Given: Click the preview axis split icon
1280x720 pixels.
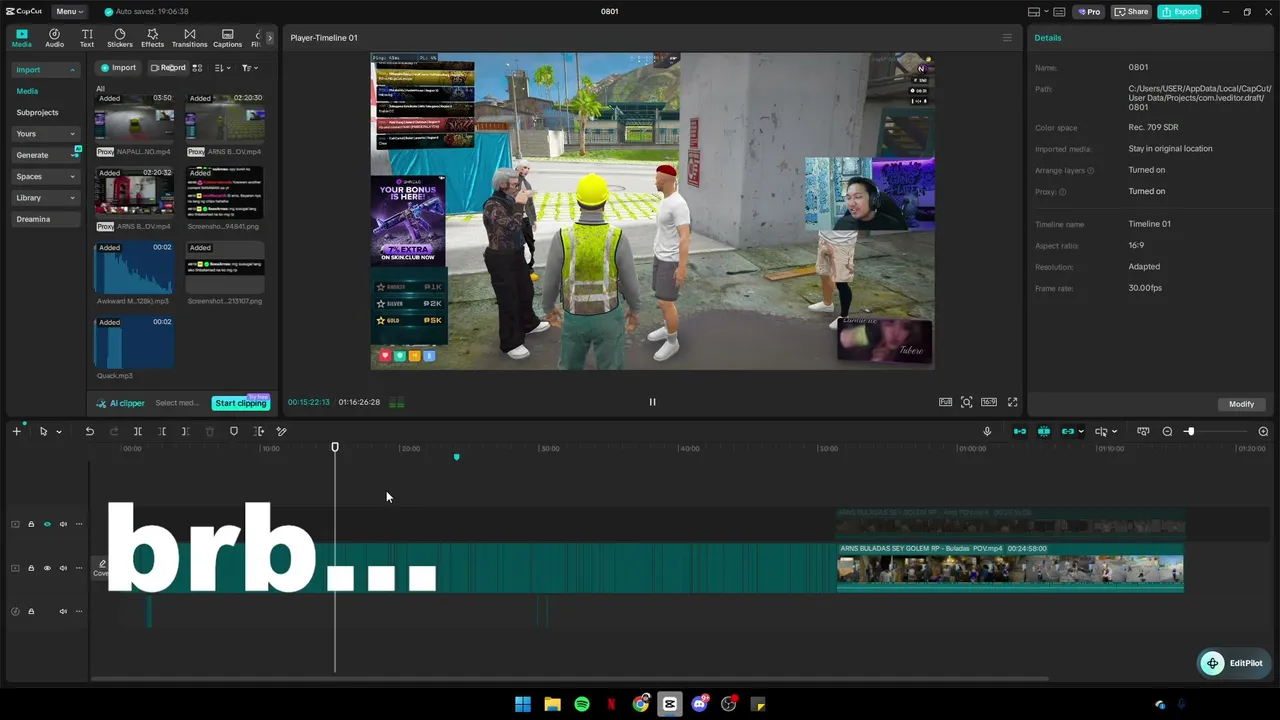Looking at the screenshot, I should [x=1101, y=431].
